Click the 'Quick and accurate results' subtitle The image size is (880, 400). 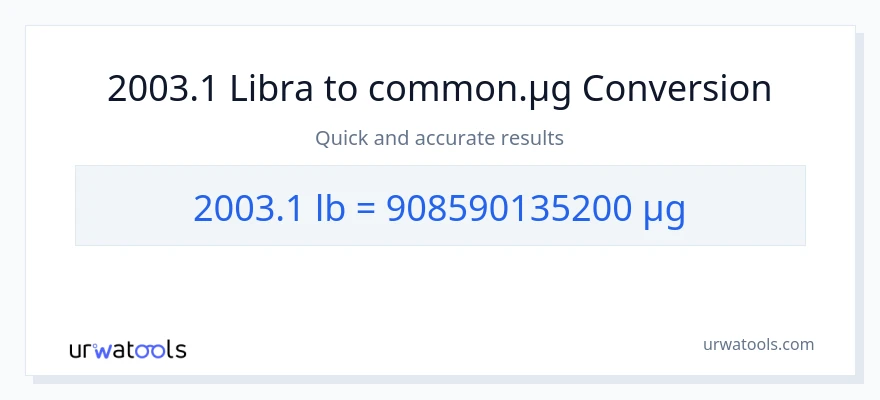(439, 138)
